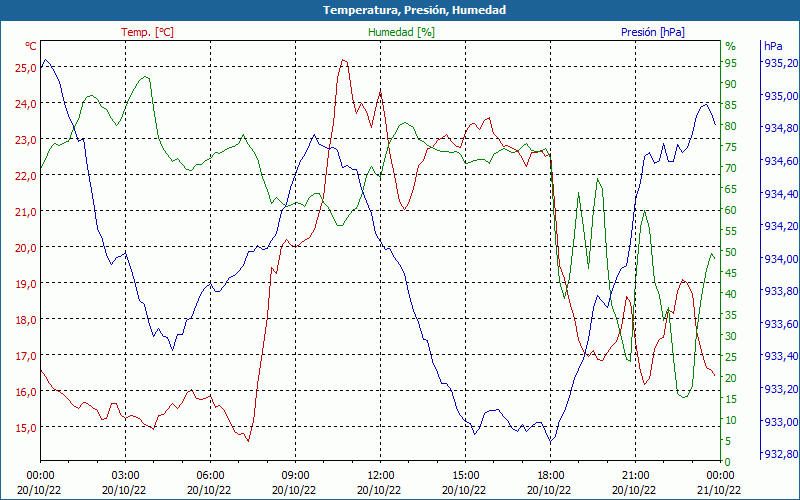The width and height of the screenshot is (800, 500).
Task: Click the '12:00' time axis label
Action: tap(380, 476)
